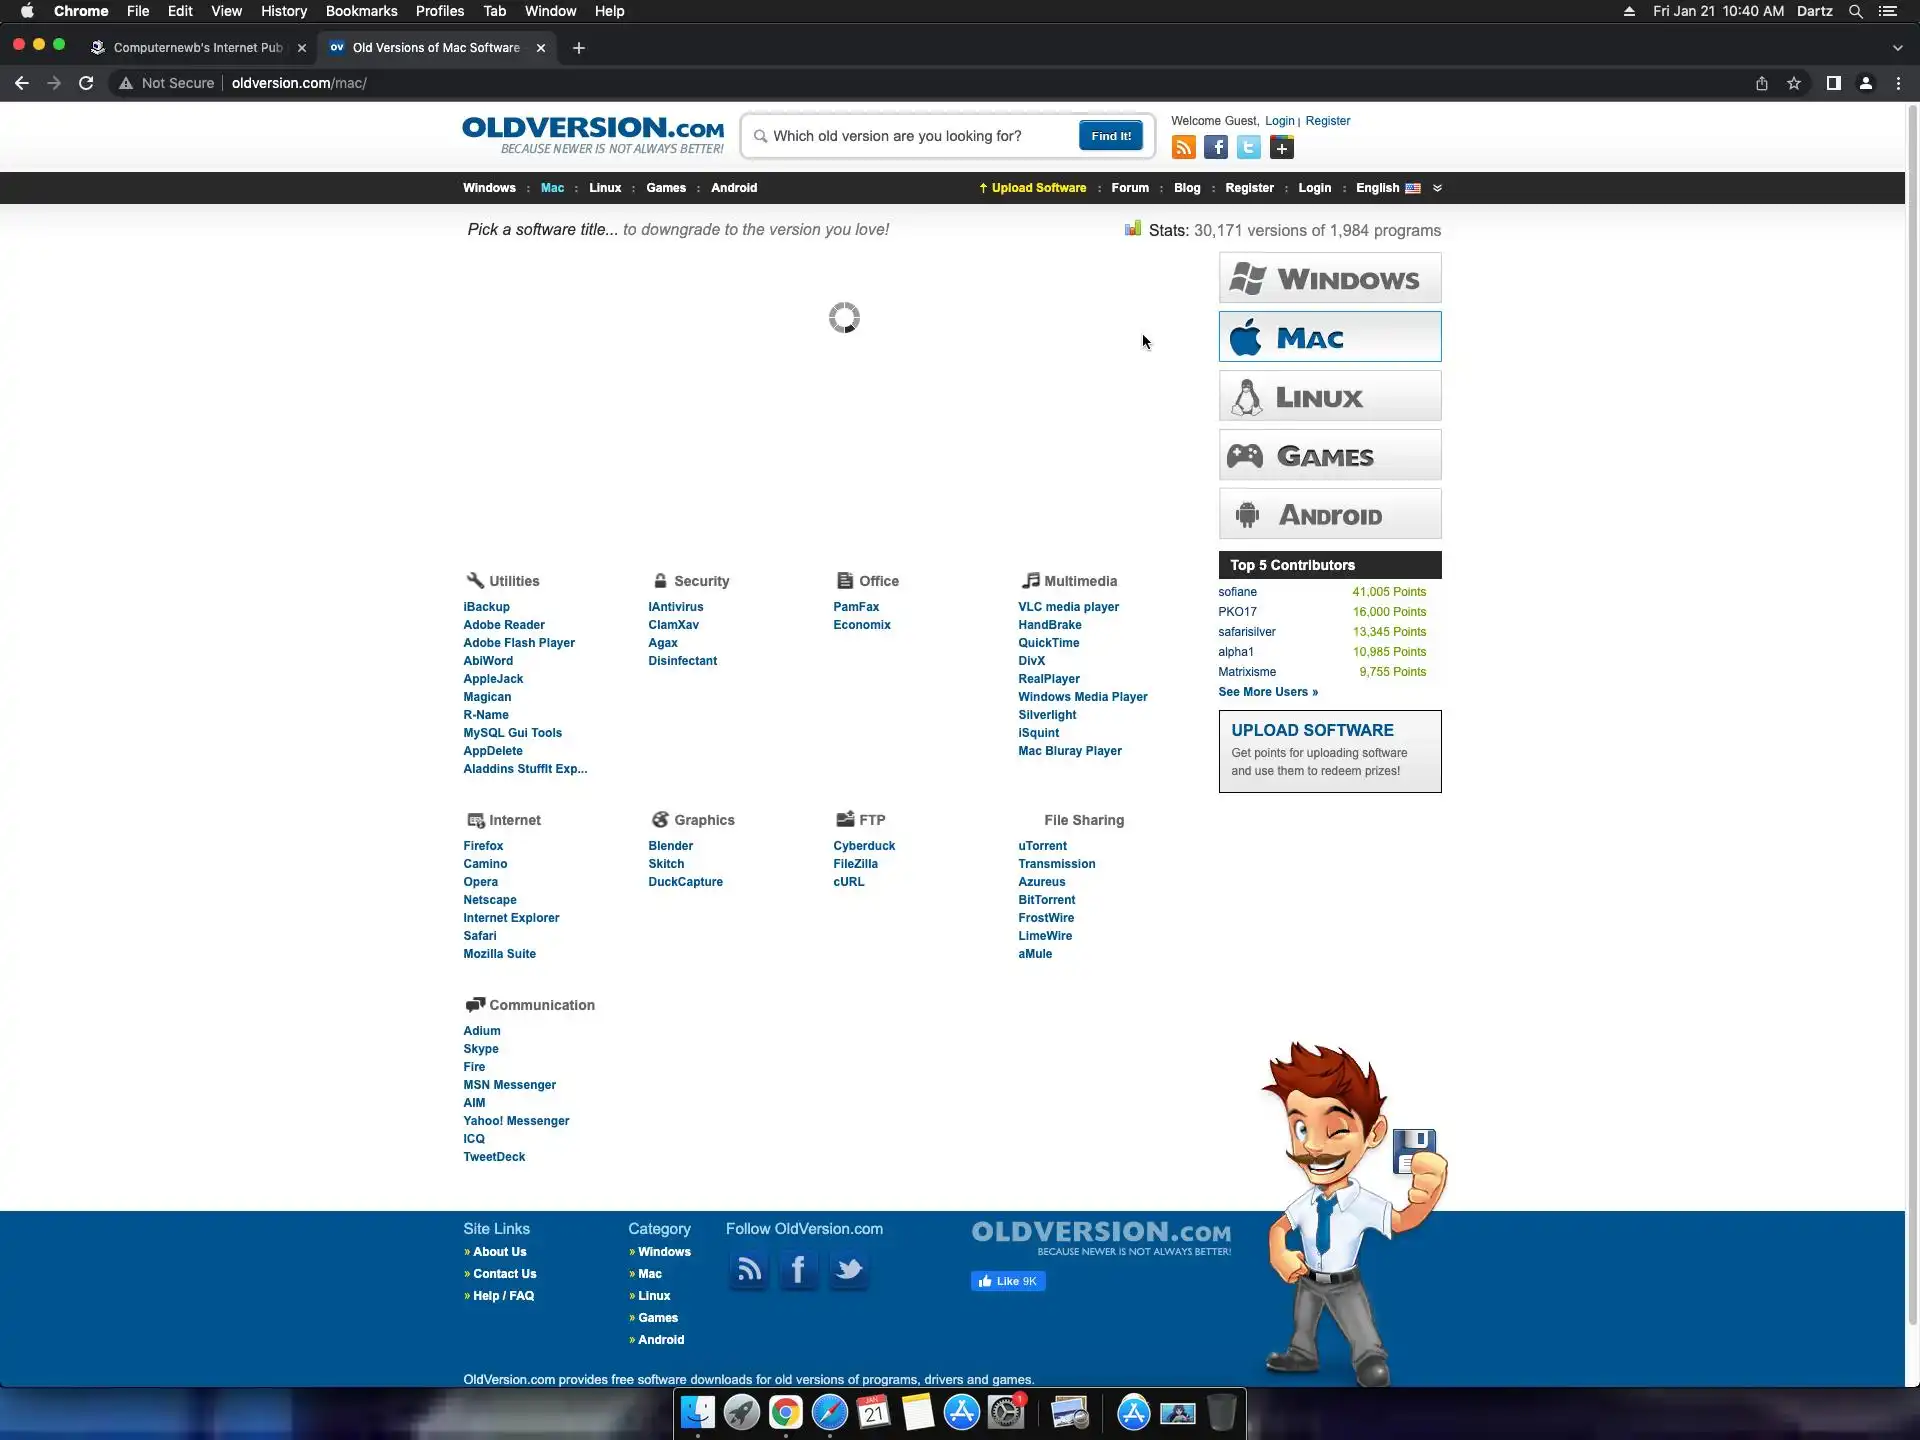The width and height of the screenshot is (1920, 1440).
Task: Expand the tab search chevron
Action: [1897, 48]
